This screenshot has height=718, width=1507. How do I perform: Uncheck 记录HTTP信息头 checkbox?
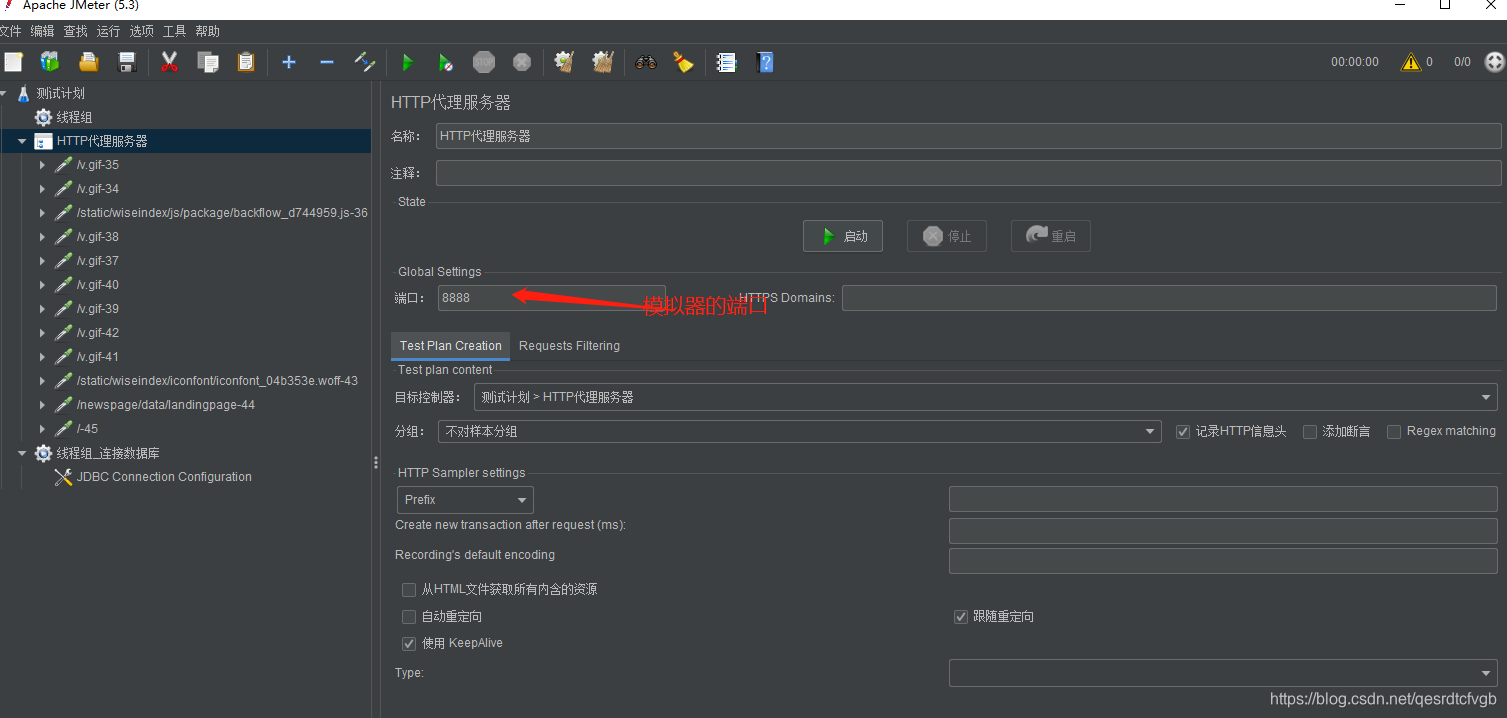point(1183,432)
